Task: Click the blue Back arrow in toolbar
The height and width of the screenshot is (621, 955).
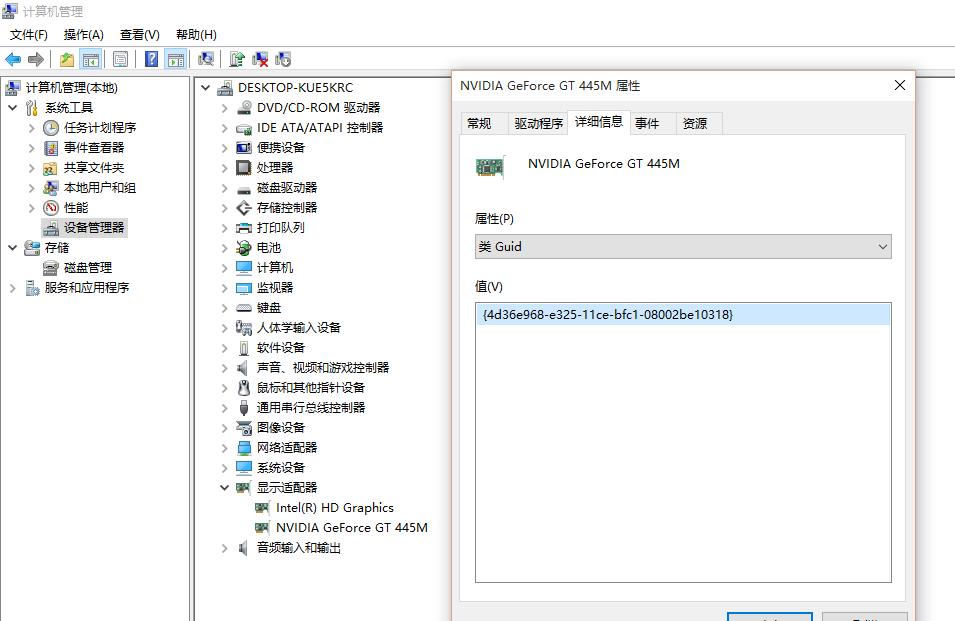Action: click(x=13, y=59)
